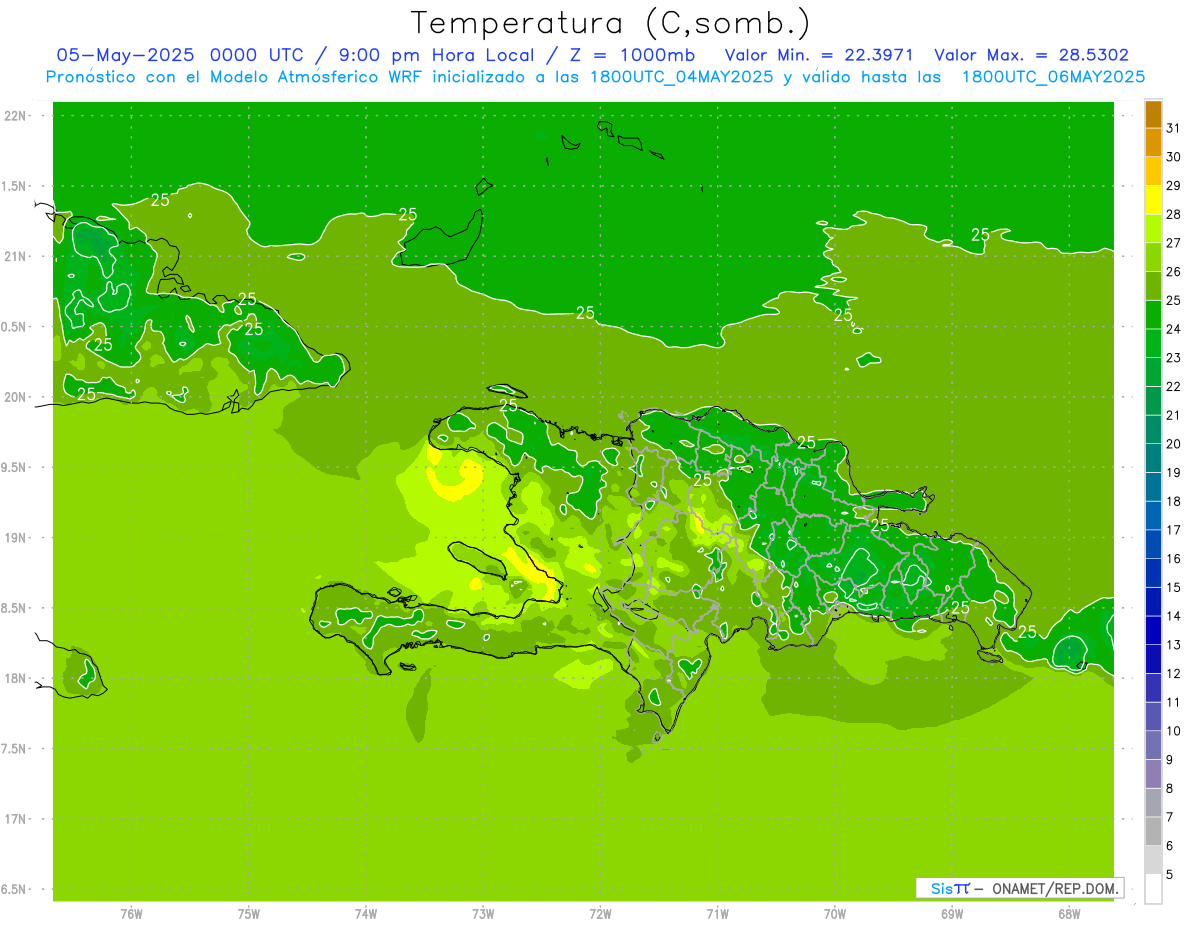The height and width of the screenshot is (927, 1200).
Task: Click the legend value 11
Action: [x=1174, y=703]
